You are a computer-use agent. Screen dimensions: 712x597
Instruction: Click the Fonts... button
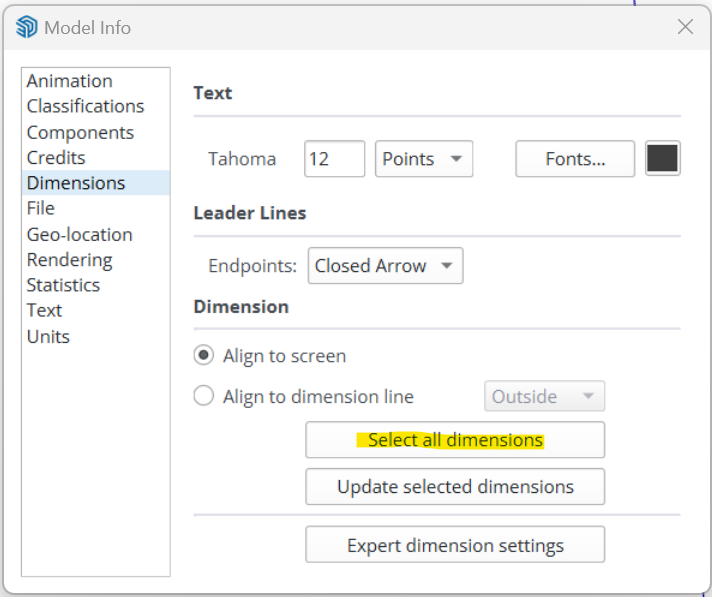[575, 158]
